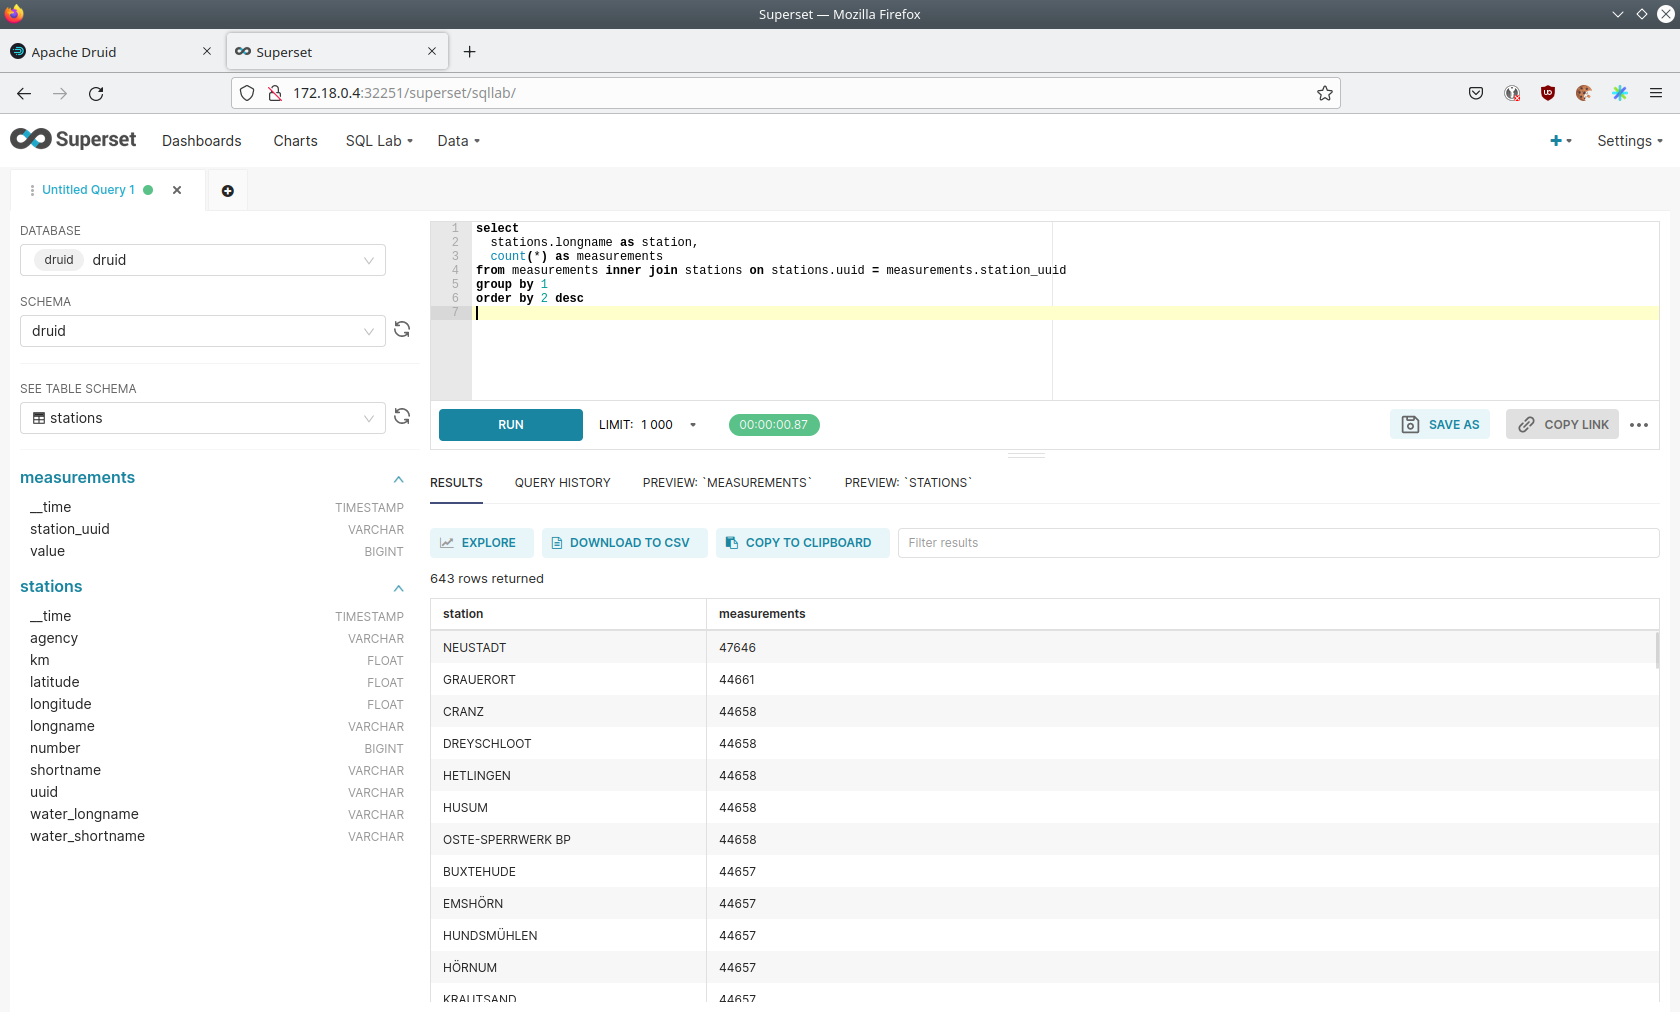The image size is (1680, 1012).
Task: Refresh the schema list icon
Action: pos(402,330)
